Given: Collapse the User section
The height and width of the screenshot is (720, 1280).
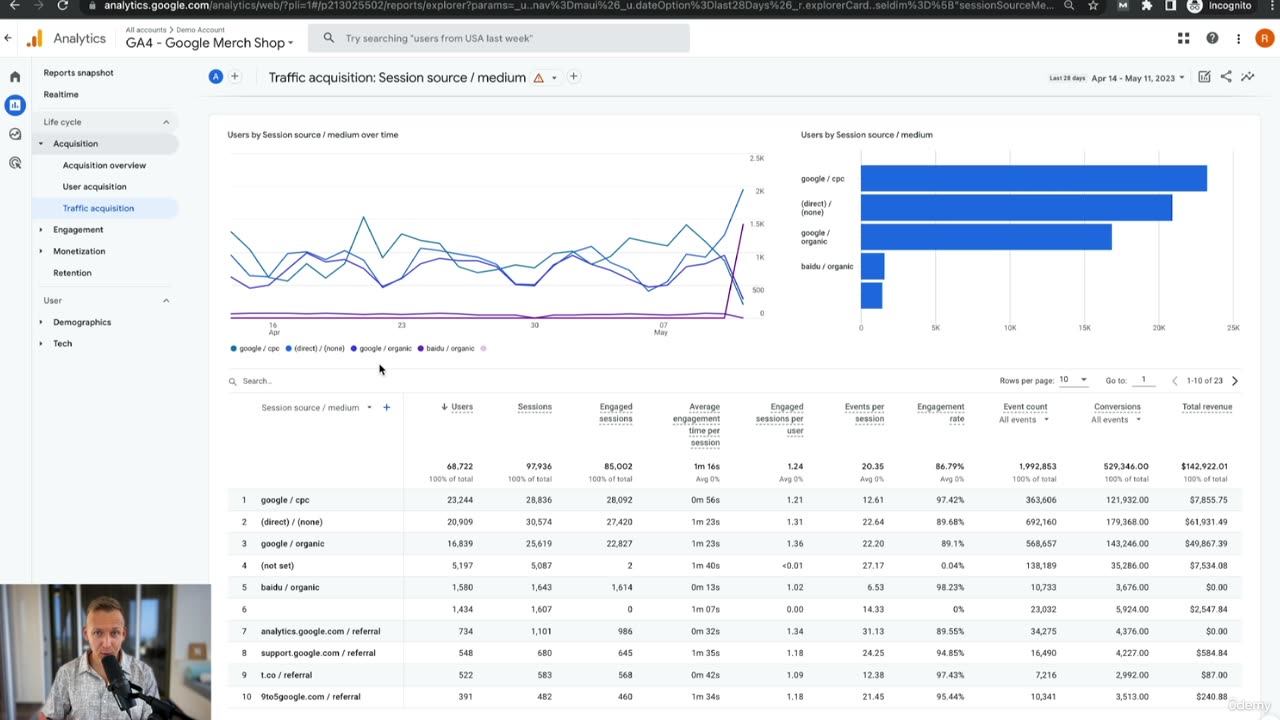Looking at the screenshot, I should point(166,300).
